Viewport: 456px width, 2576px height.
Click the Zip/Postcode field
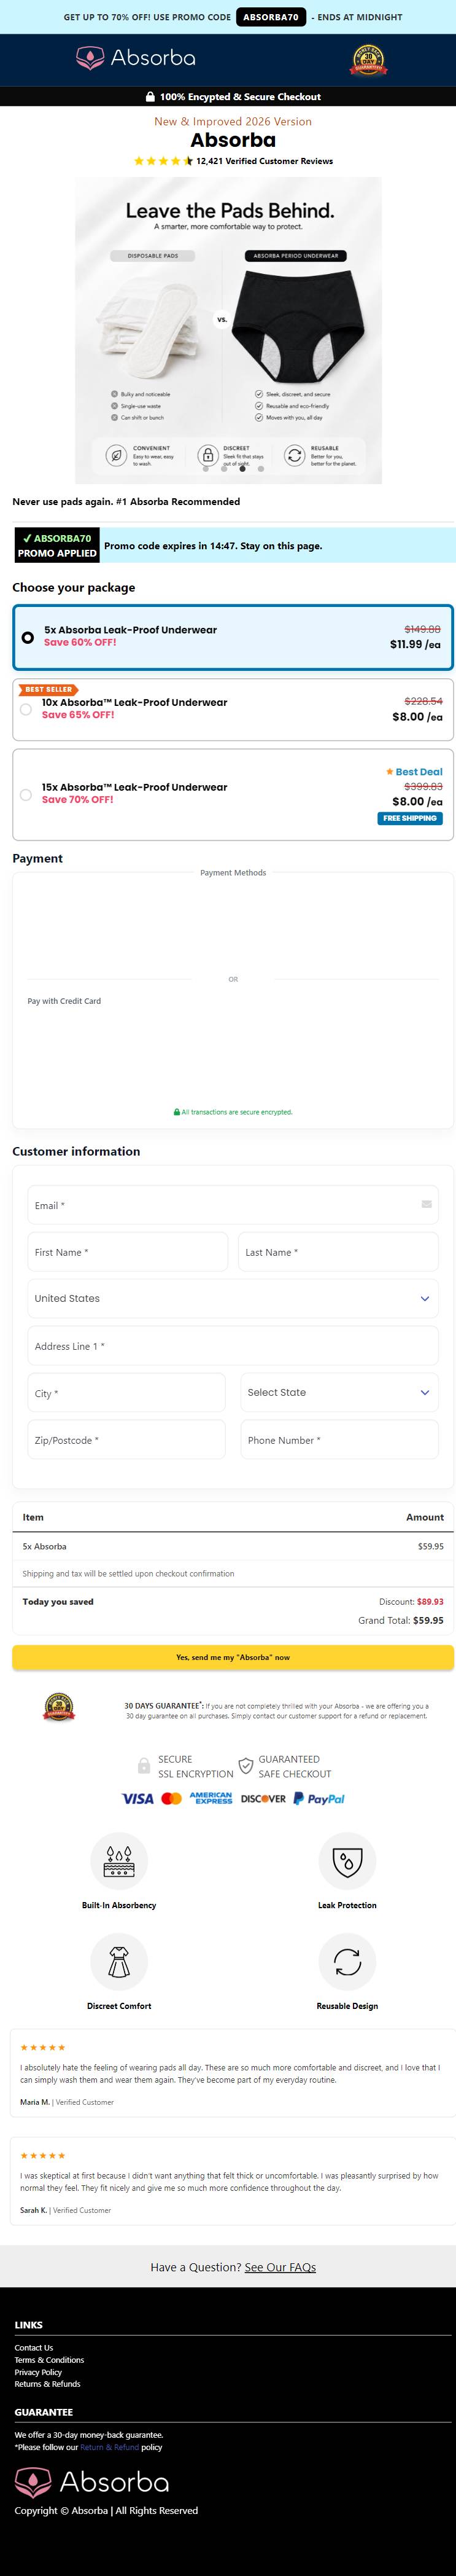(127, 1440)
